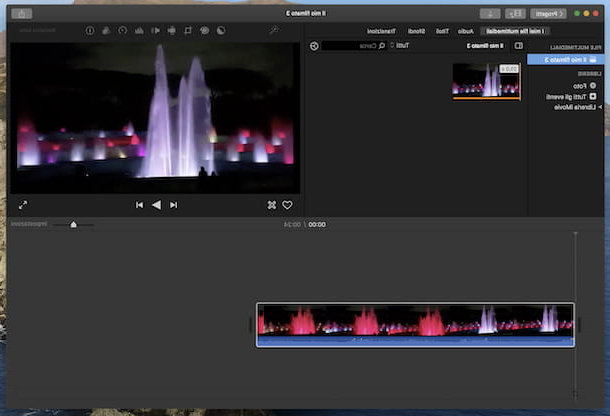Screen dimensions: 610x416
Task: Click the import media down-arrow button
Action: (x=490, y=14)
